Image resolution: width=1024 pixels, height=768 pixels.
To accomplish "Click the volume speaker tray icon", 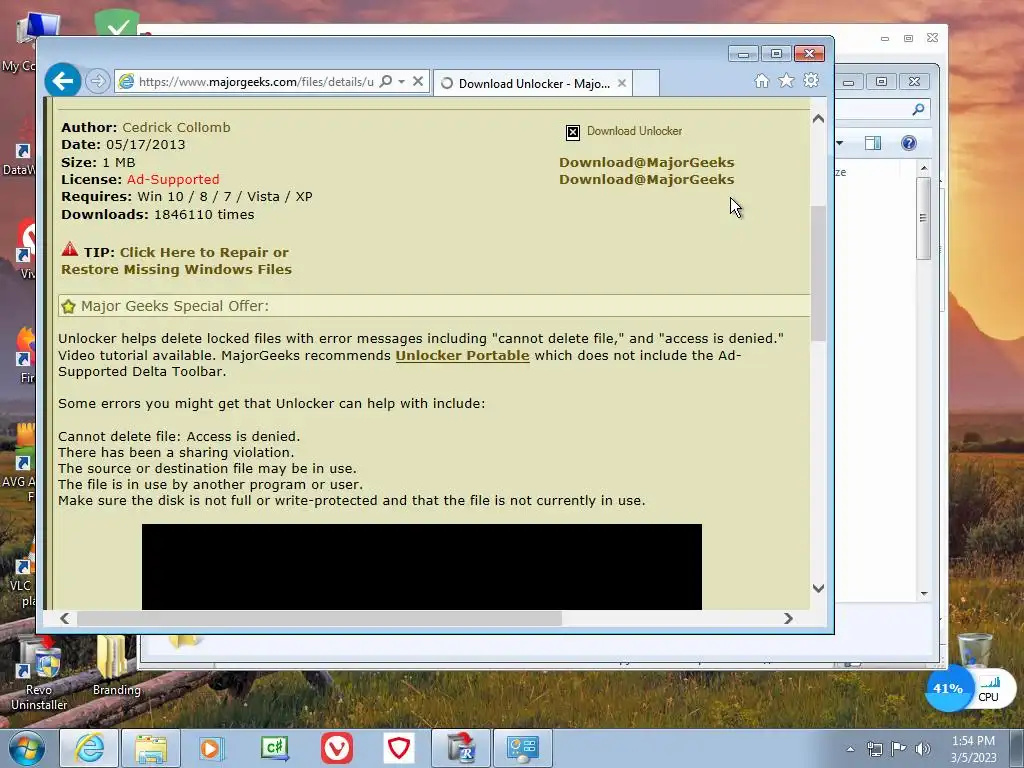I will pos(923,749).
